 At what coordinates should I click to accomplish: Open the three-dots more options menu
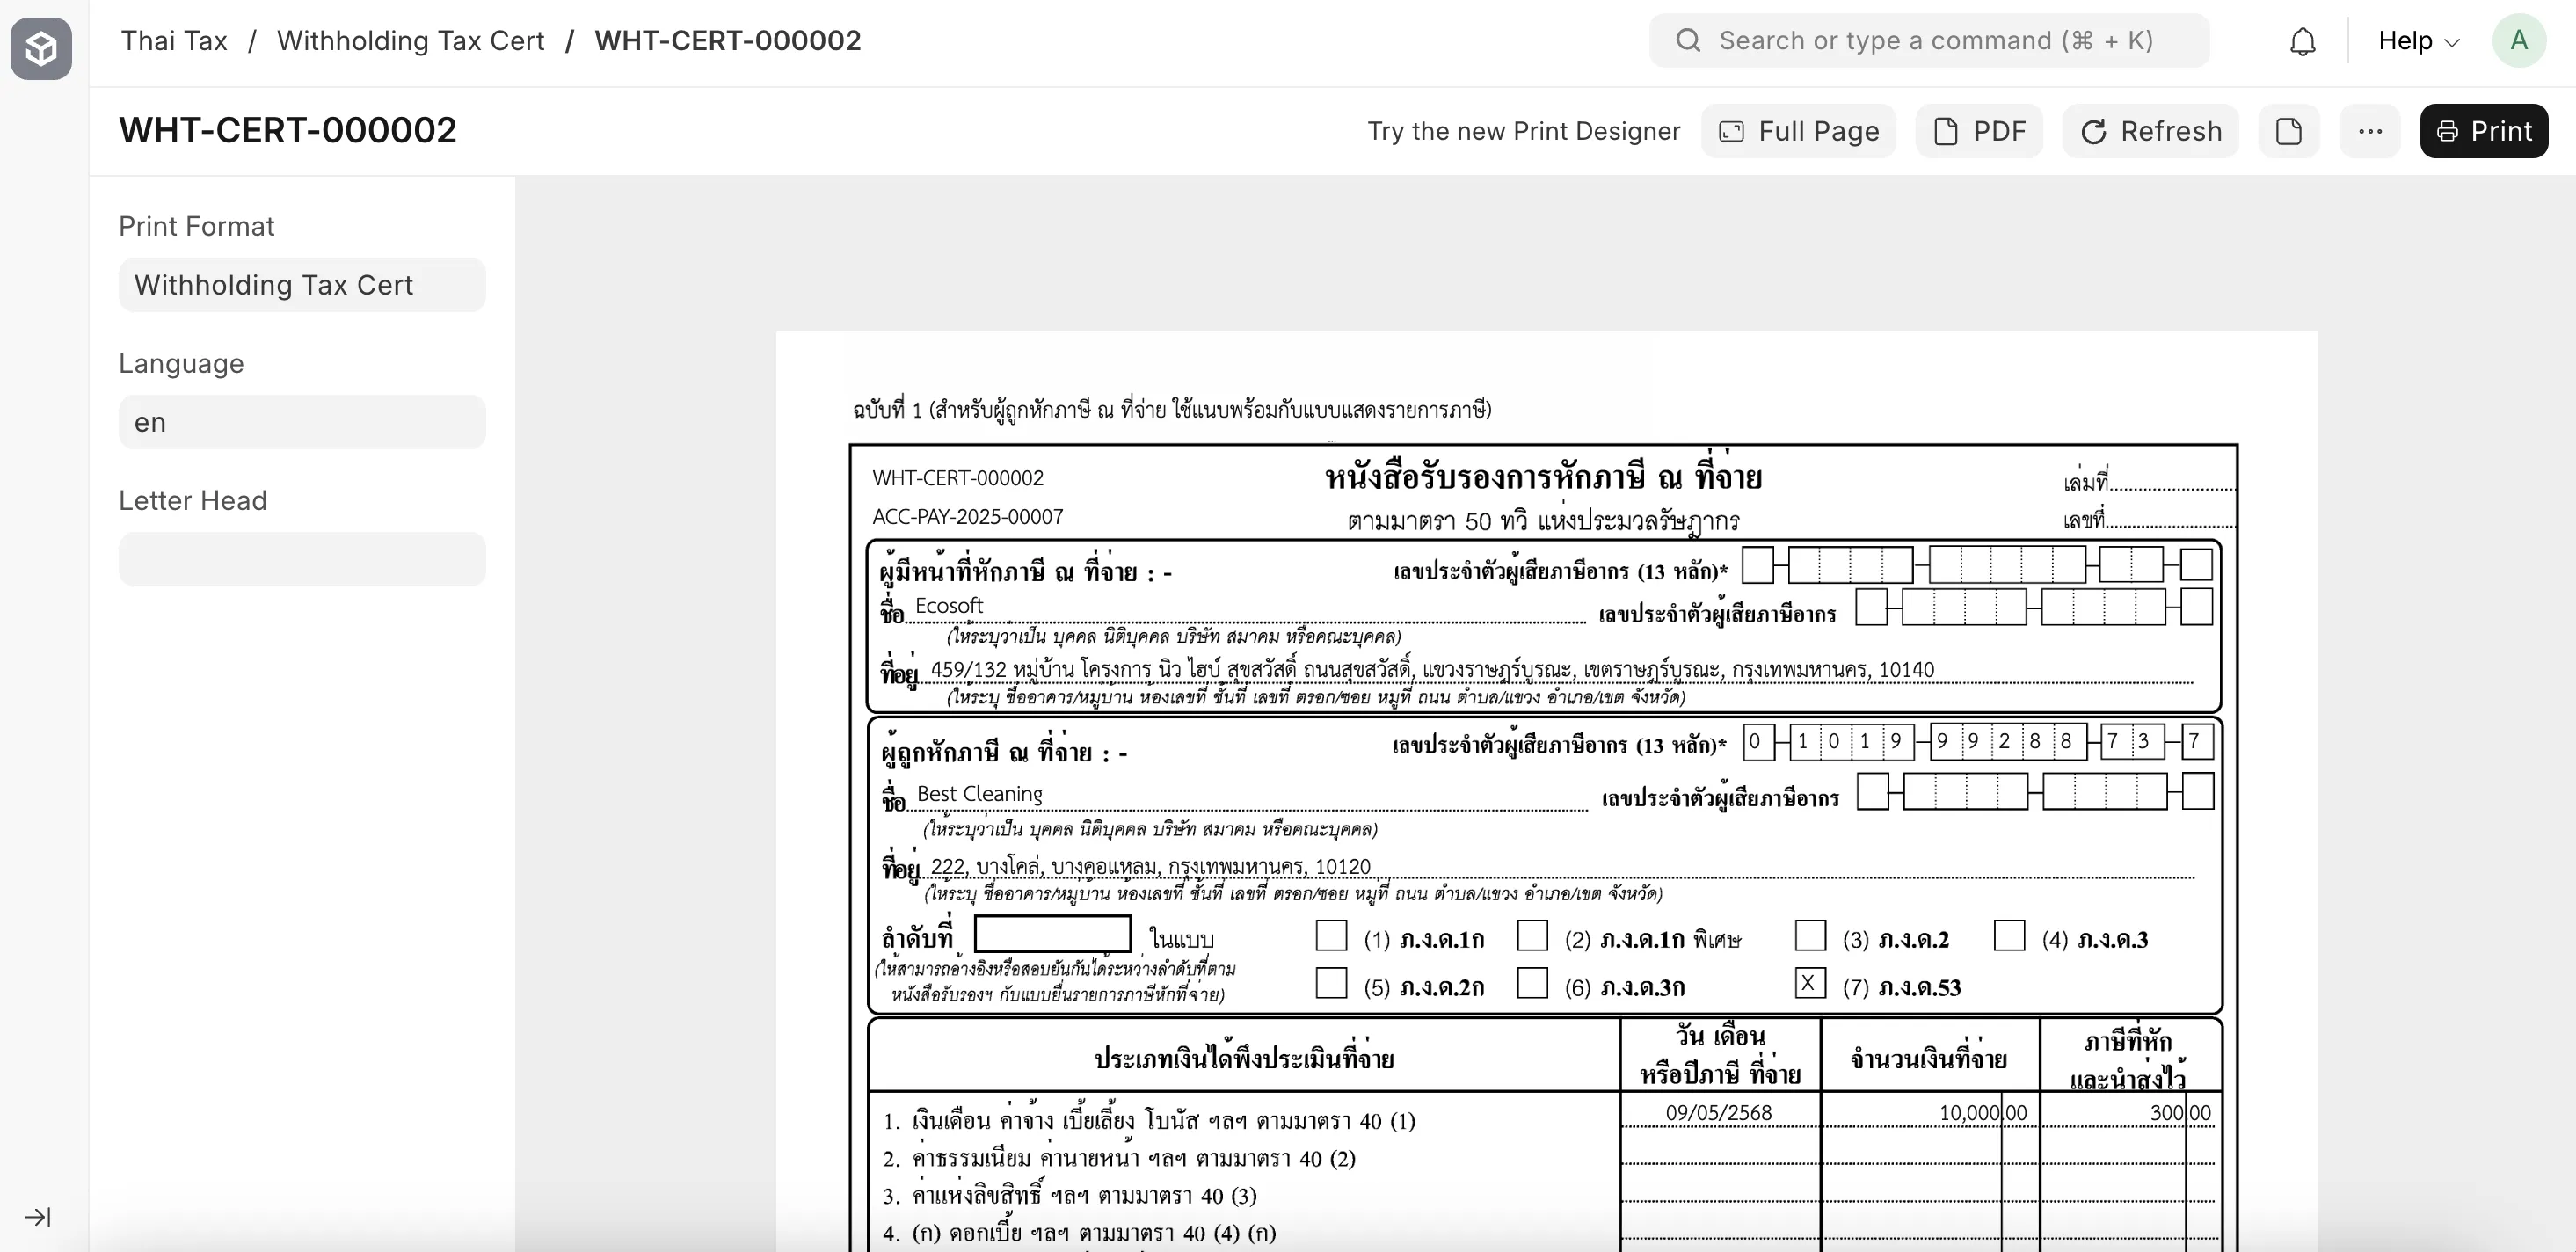2369,131
